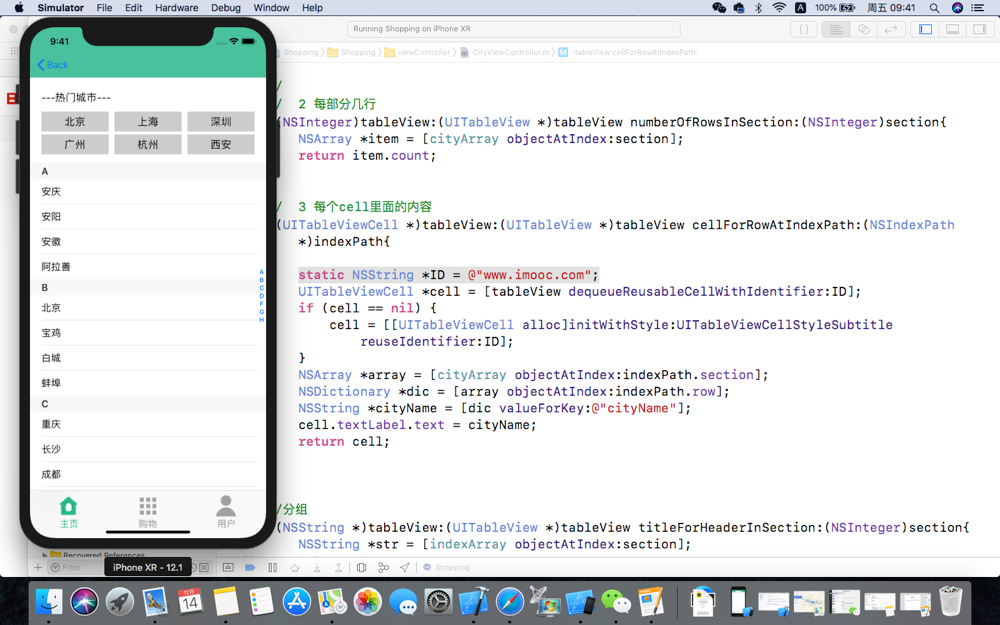
Task: Select the 安庆 city row
Action: (148, 191)
